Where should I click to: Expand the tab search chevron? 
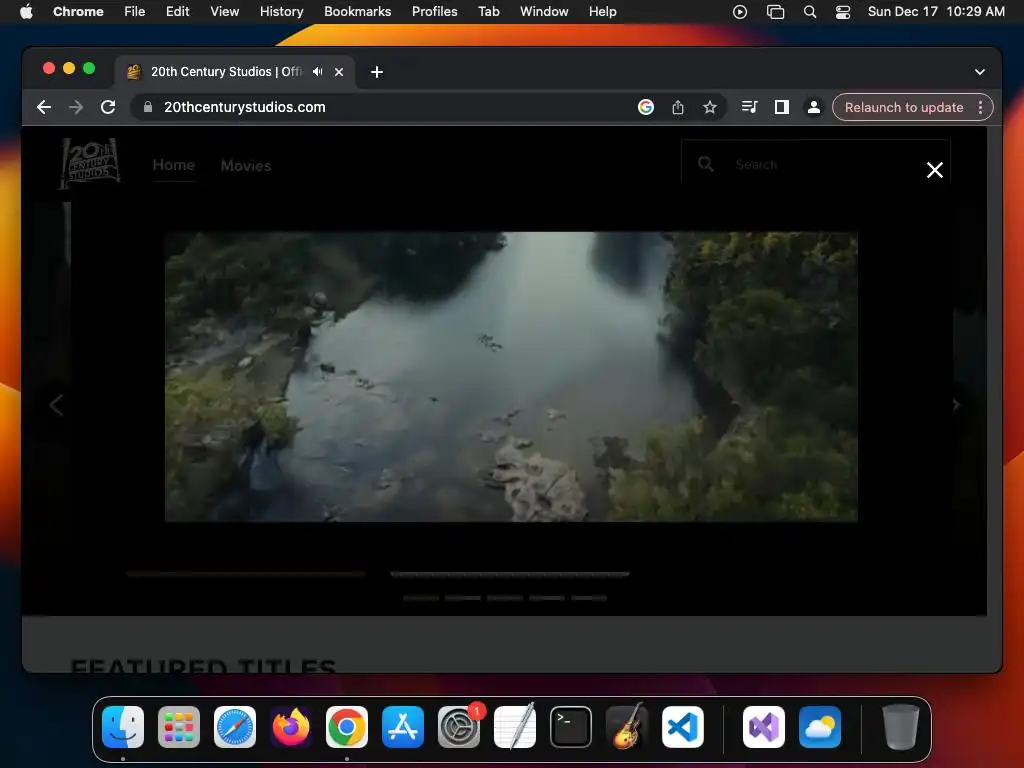pos(980,72)
